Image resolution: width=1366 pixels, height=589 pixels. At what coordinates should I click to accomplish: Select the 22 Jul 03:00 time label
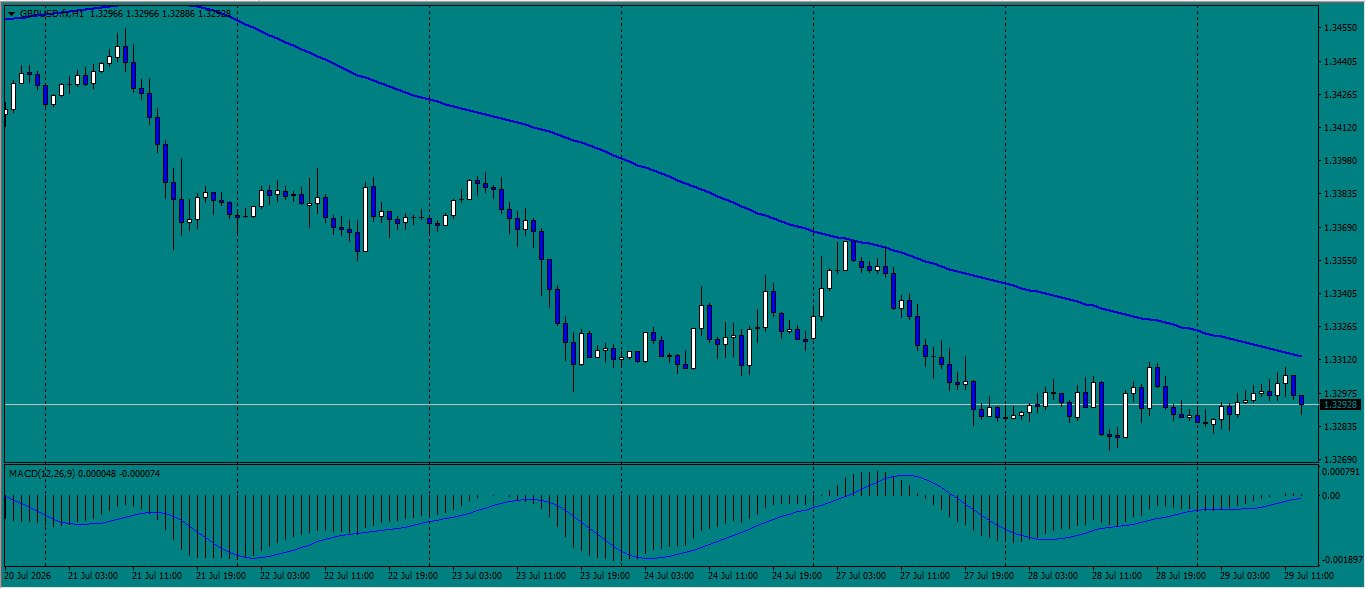[x=283, y=576]
